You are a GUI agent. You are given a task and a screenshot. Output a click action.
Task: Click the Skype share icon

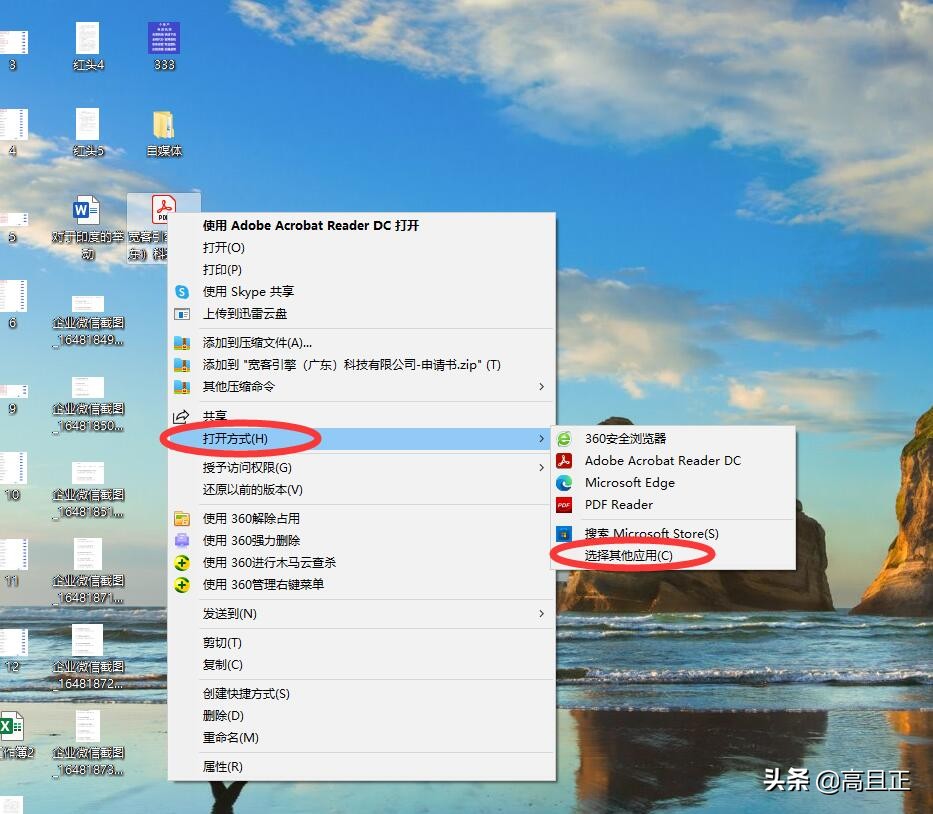(183, 292)
